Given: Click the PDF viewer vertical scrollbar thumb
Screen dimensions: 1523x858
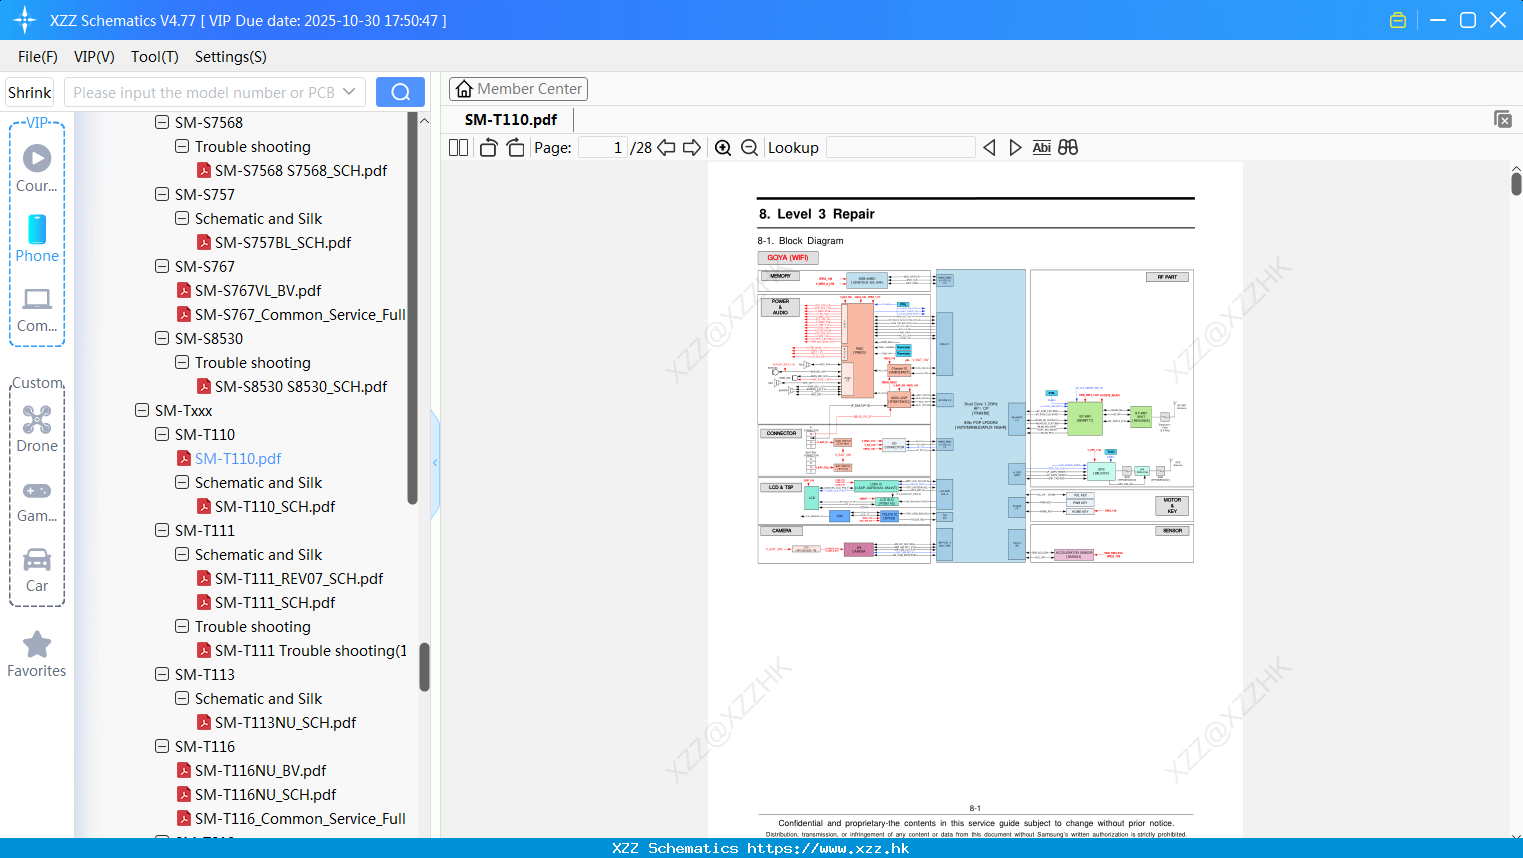Looking at the screenshot, I should pyautogui.click(x=1516, y=184).
